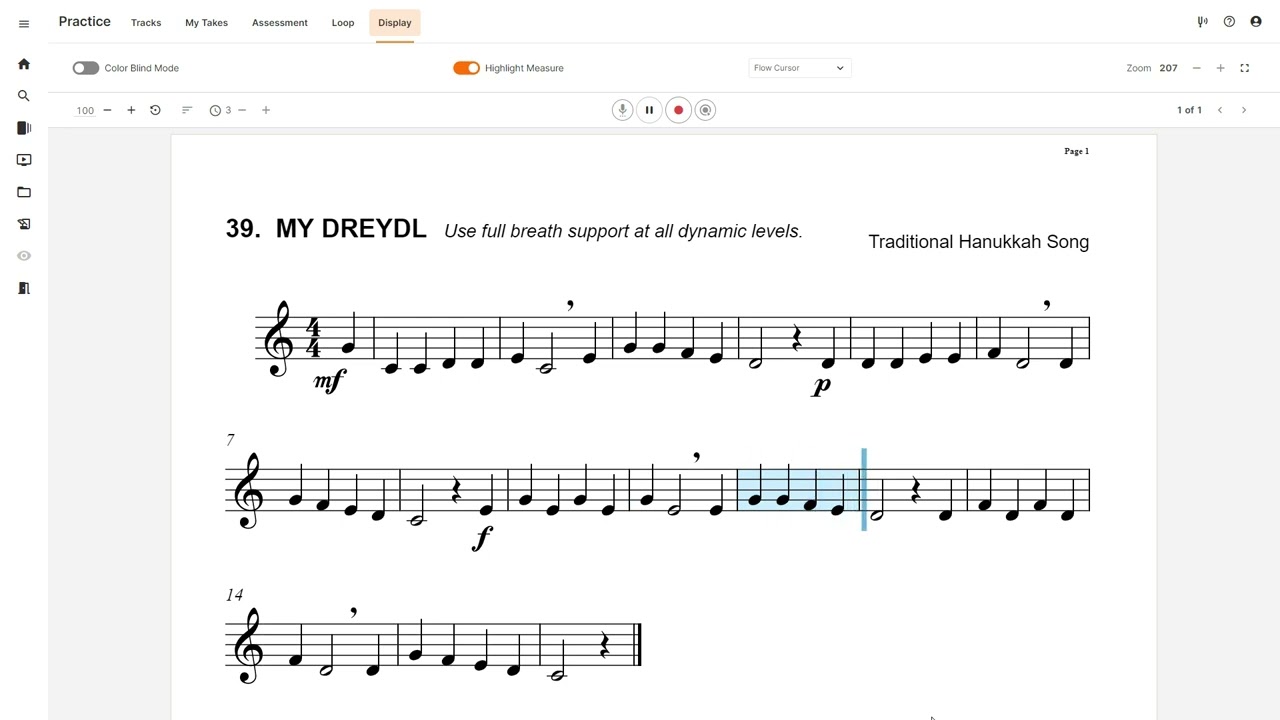Start recording with the red record button
Viewport: 1280px width, 720px height.
pyautogui.click(x=678, y=110)
